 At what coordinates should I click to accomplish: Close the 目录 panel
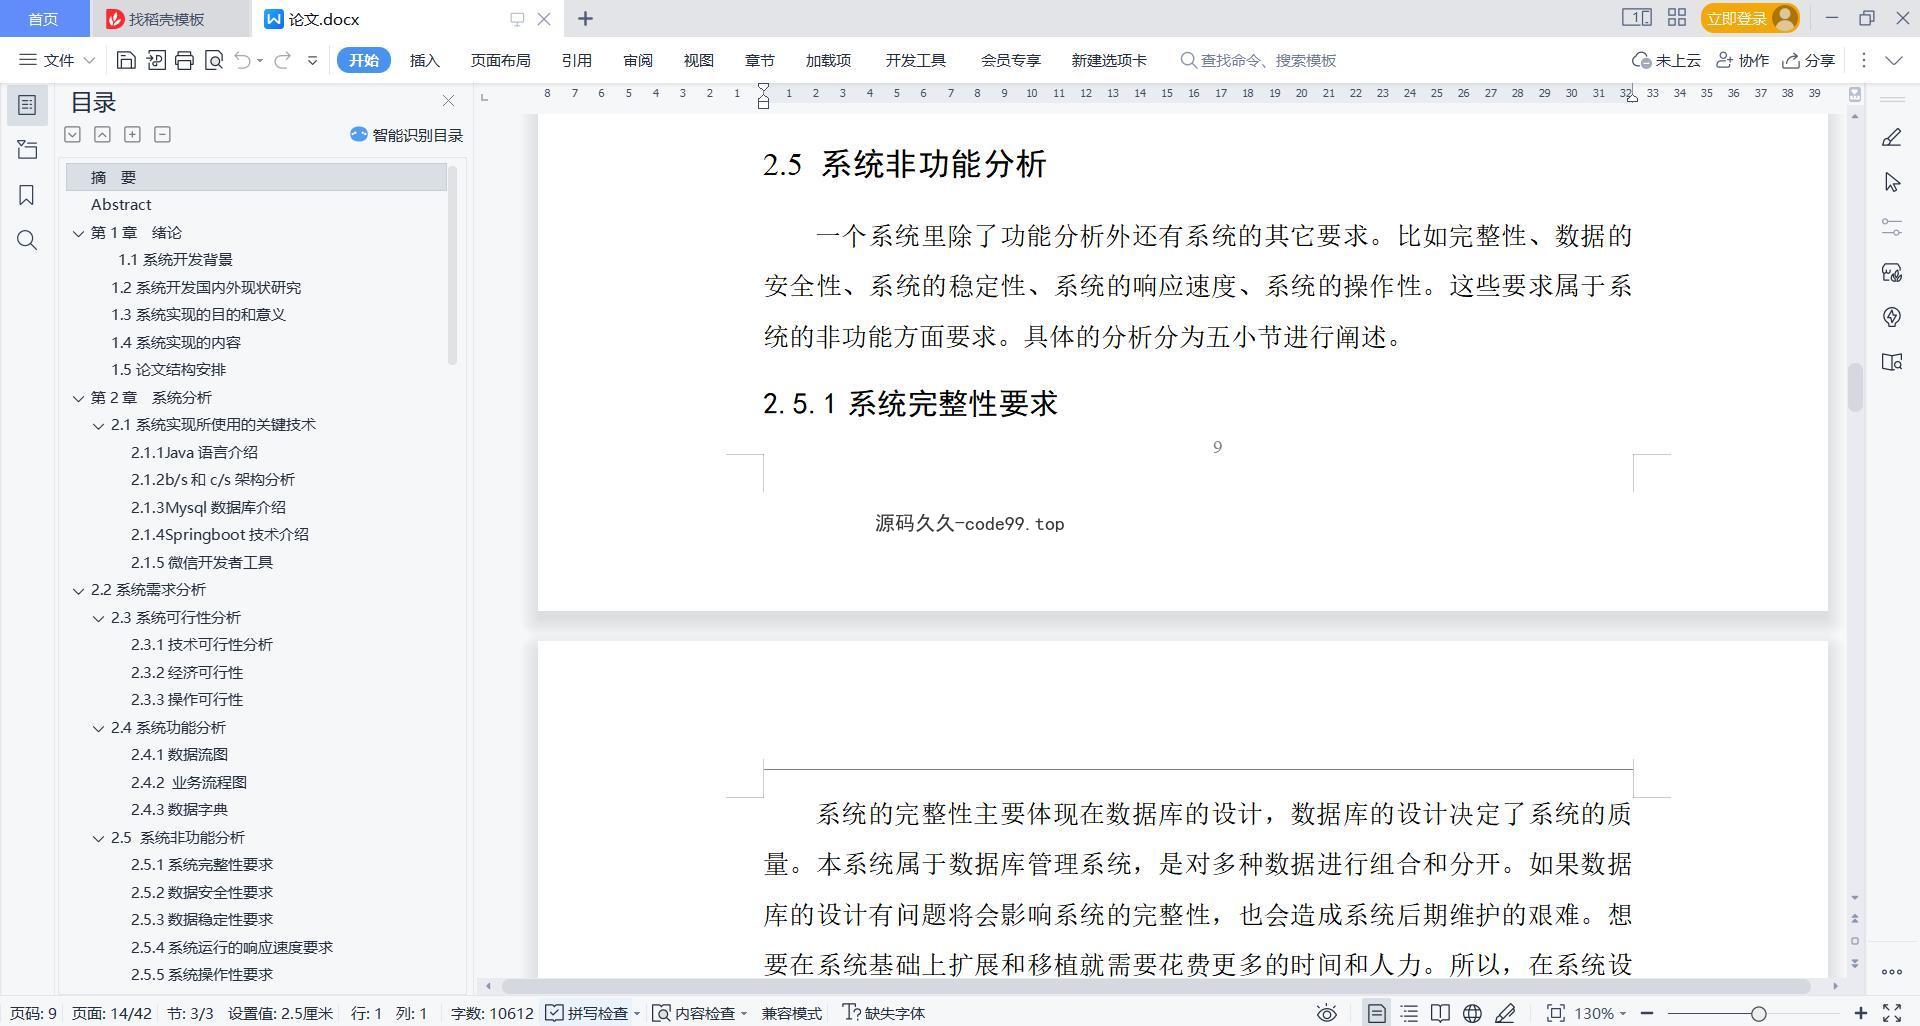click(448, 101)
